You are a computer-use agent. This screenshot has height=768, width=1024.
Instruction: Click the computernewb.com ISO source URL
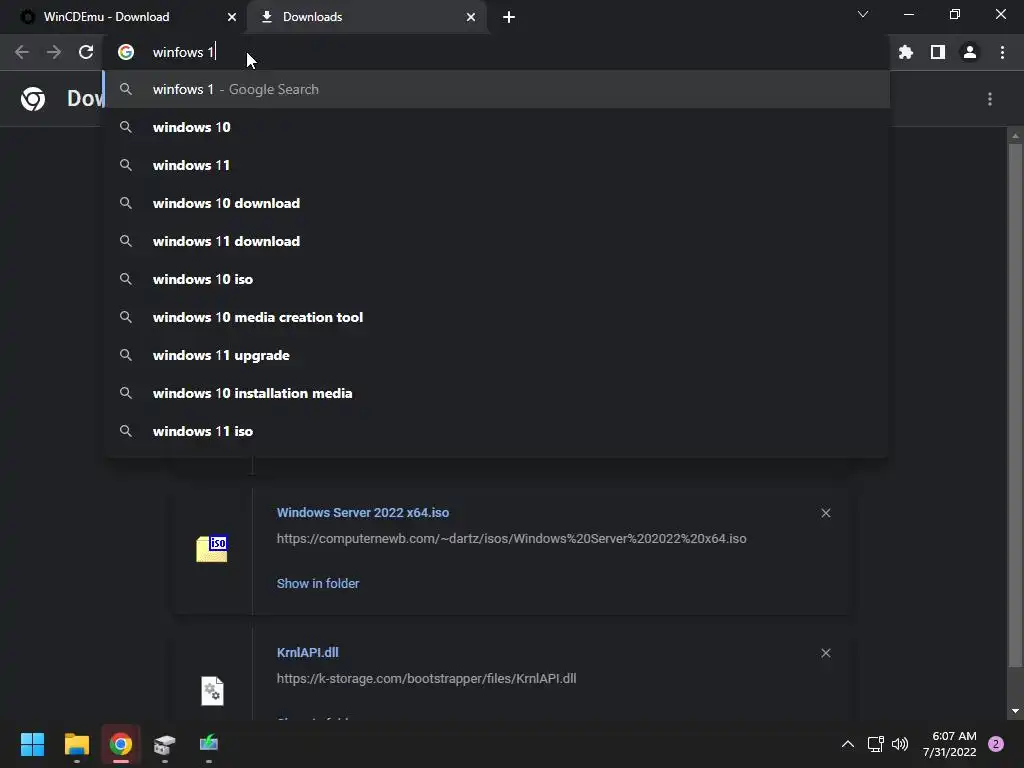[x=511, y=539]
